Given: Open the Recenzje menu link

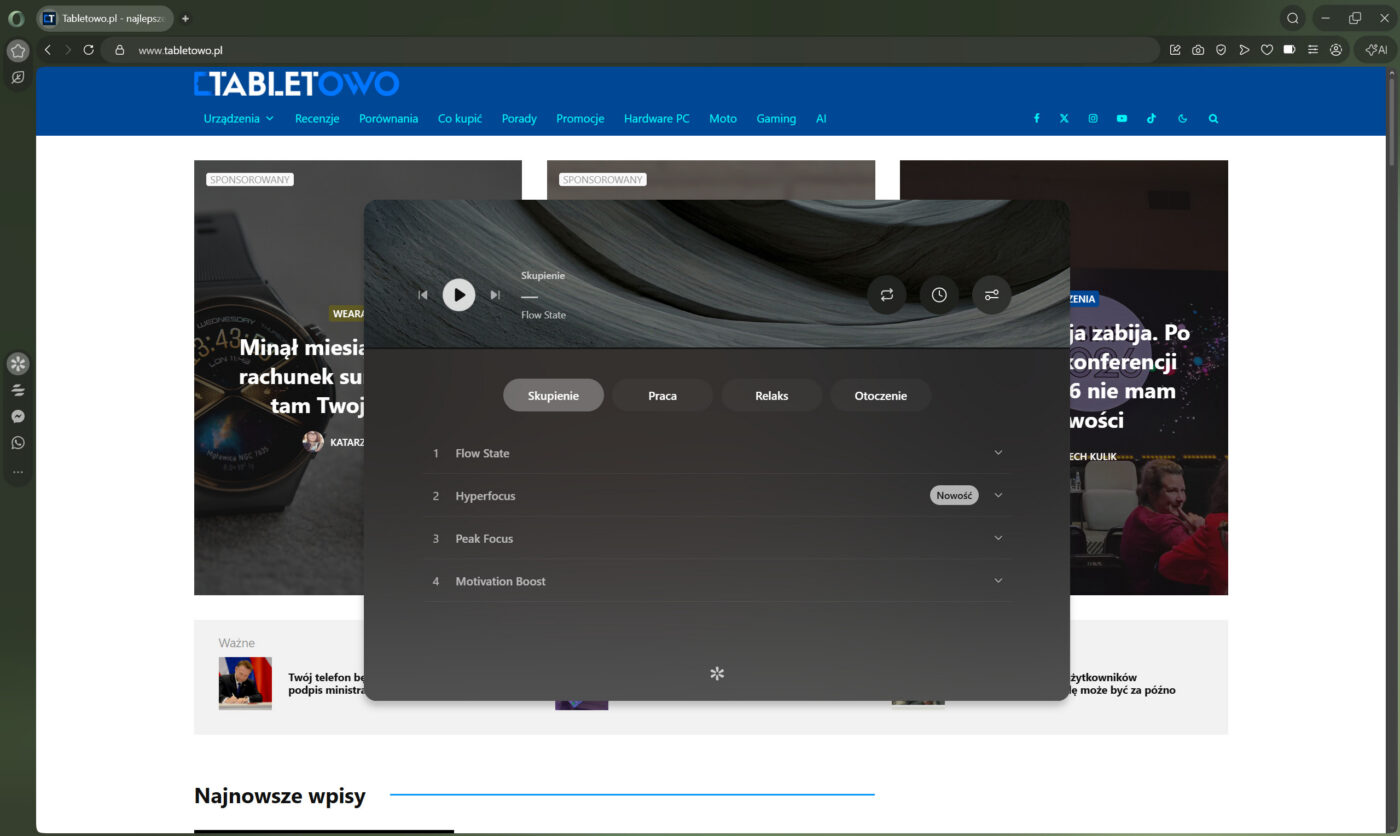Looking at the screenshot, I should tap(317, 118).
